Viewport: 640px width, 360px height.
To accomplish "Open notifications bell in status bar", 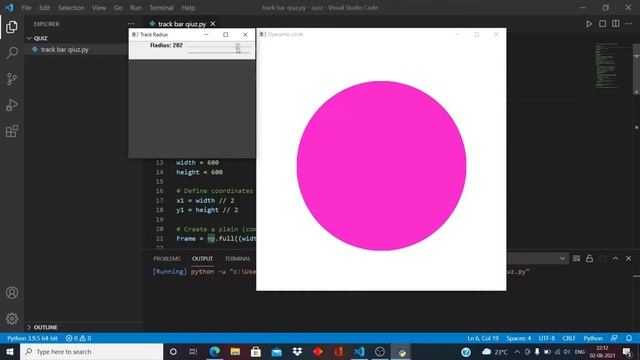I will coord(629,338).
